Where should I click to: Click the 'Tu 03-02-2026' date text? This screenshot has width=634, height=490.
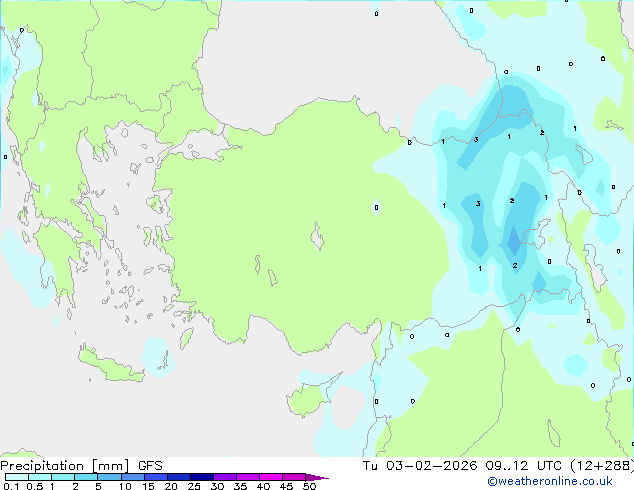tap(420, 466)
